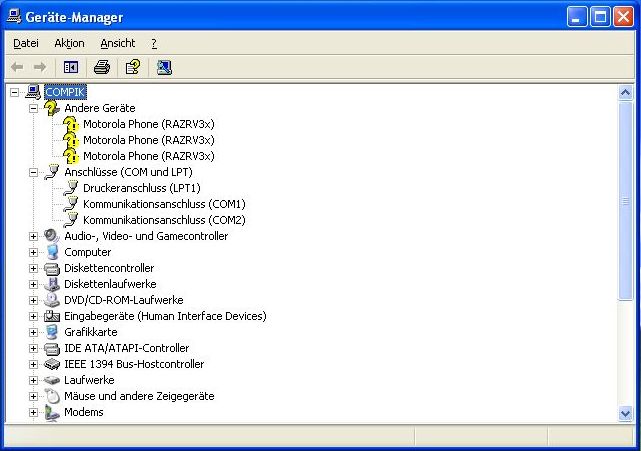
Task: Open the Aktion menu
Action: pyautogui.click(x=69, y=43)
